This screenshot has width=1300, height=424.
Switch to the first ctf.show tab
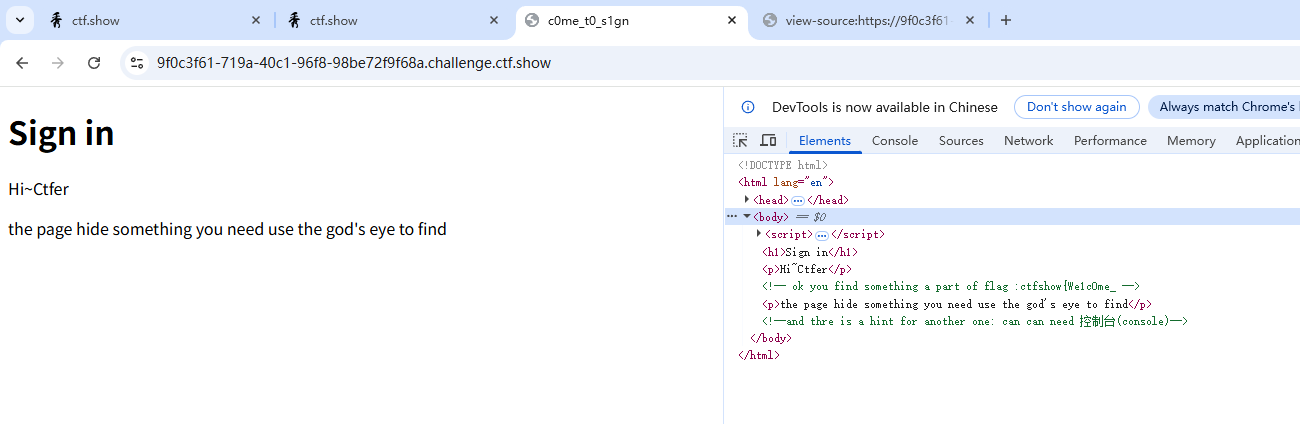(154, 20)
